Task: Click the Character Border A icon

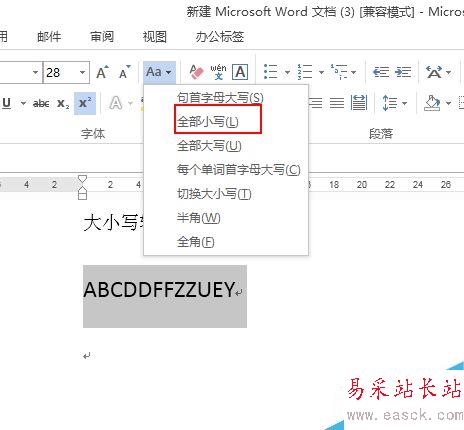Action: pos(240,72)
